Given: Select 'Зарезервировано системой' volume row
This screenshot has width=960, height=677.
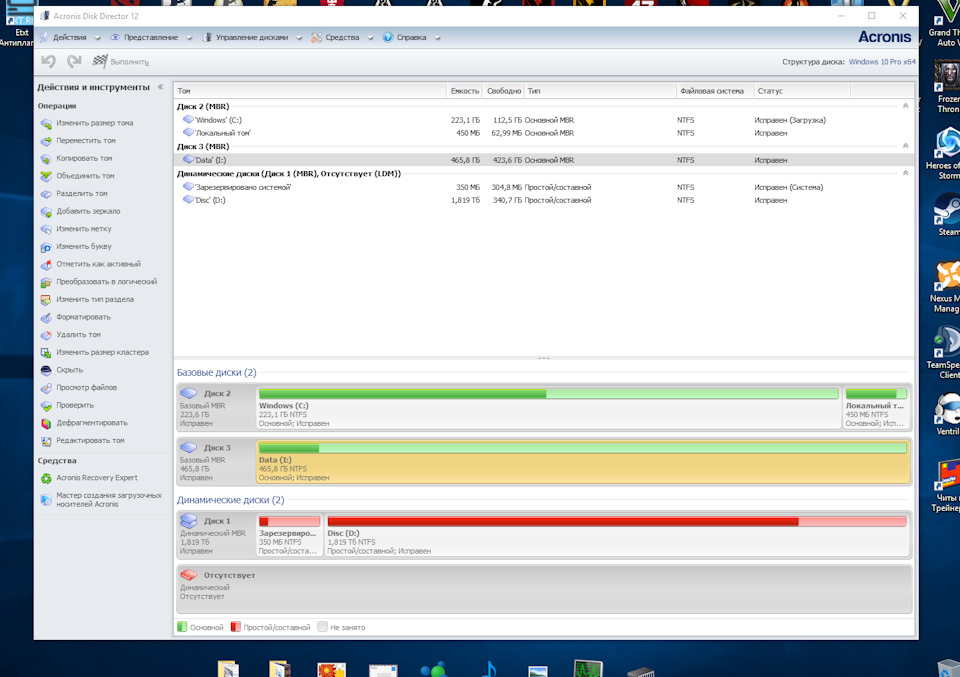Looking at the screenshot, I should click(544, 187).
